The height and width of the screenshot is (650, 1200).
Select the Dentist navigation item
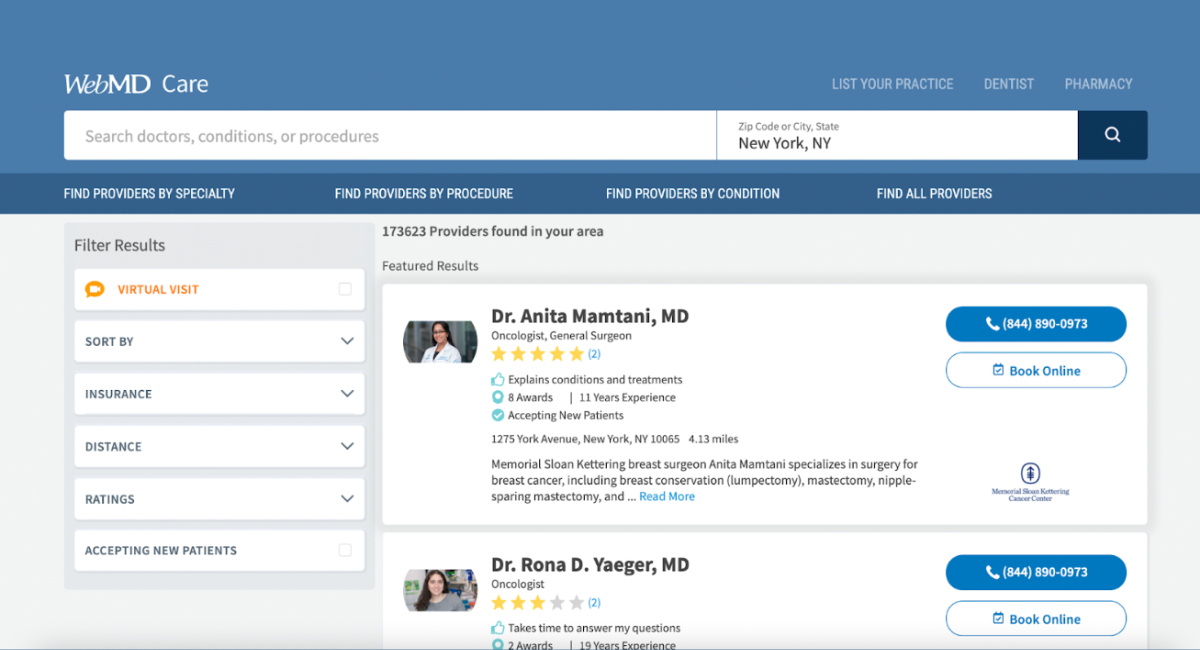point(1008,84)
